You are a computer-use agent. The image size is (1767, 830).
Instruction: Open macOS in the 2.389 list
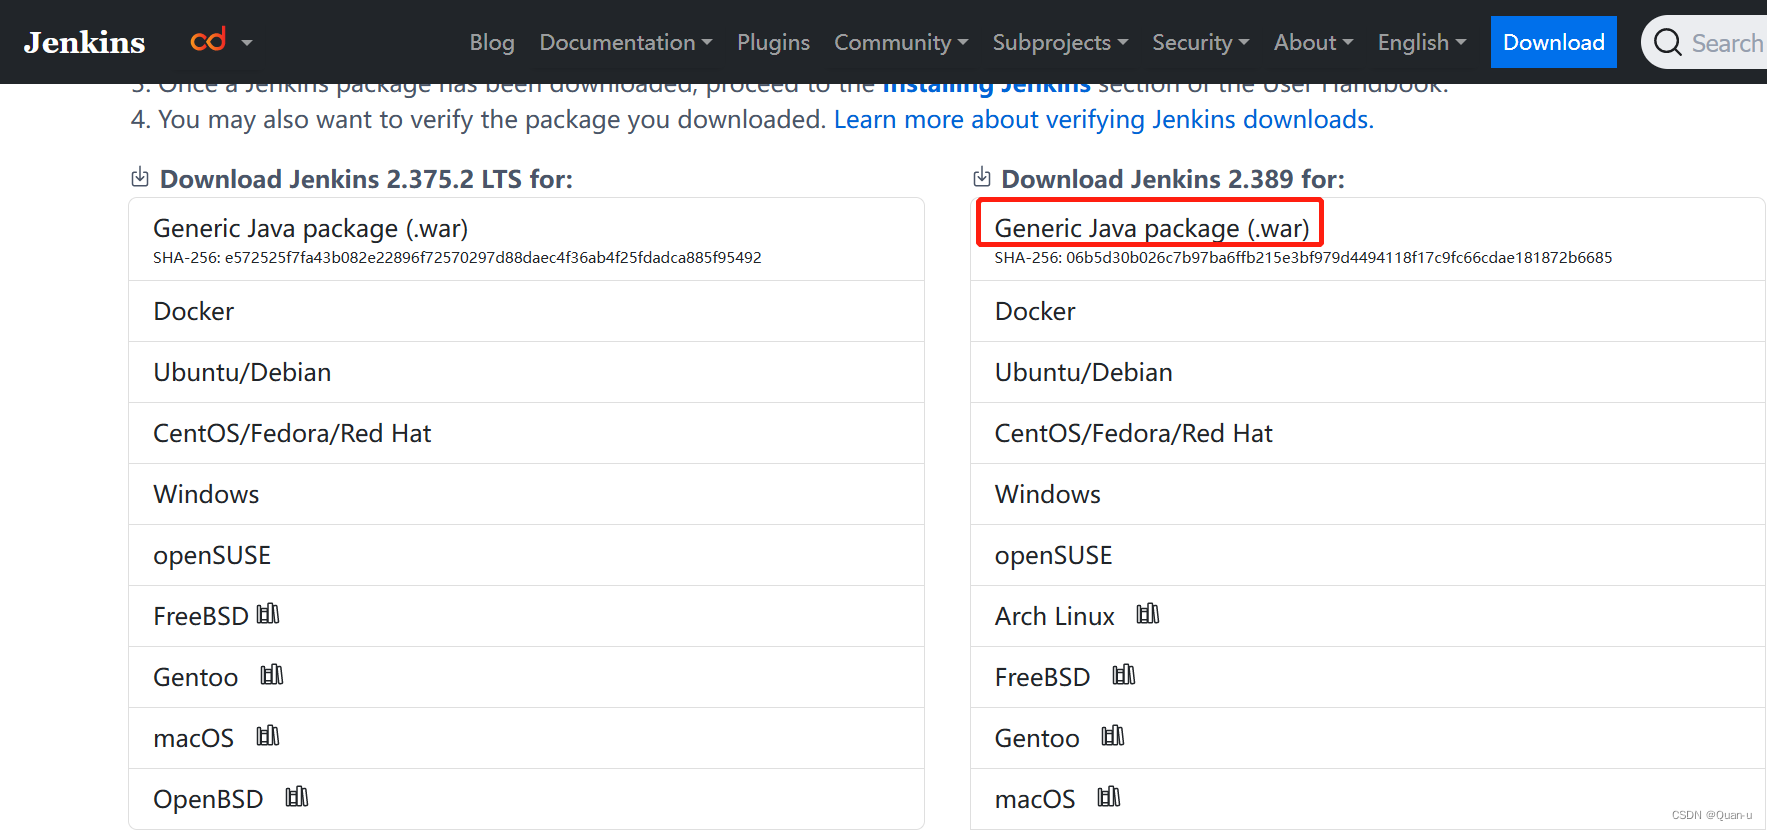[x=1035, y=799]
